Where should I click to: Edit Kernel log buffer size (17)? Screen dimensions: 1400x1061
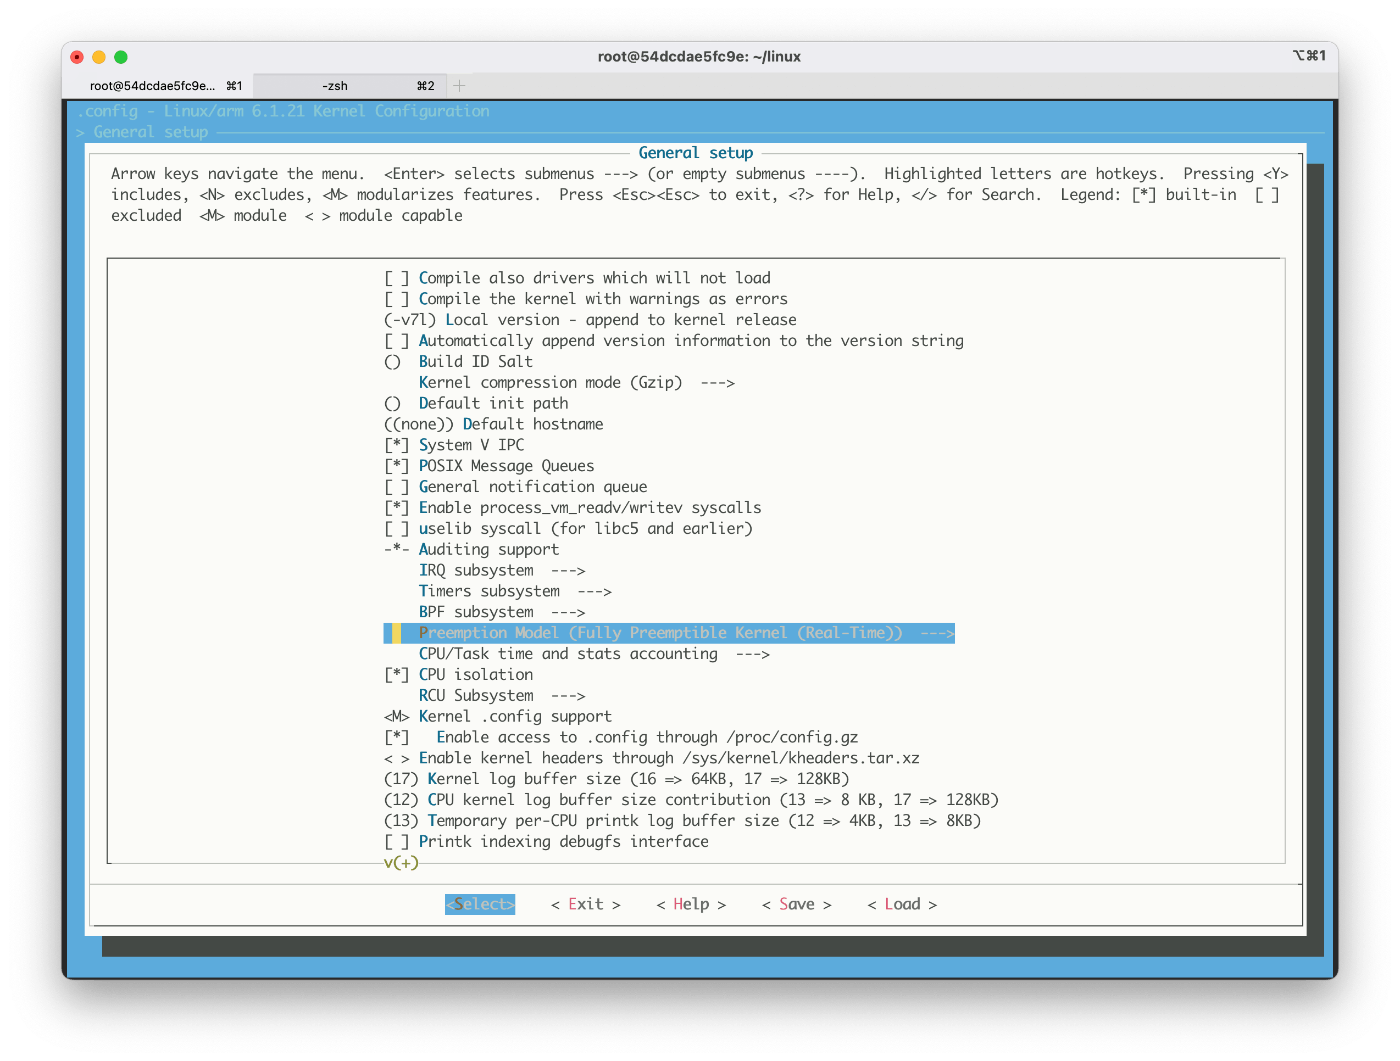pos(617,779)
